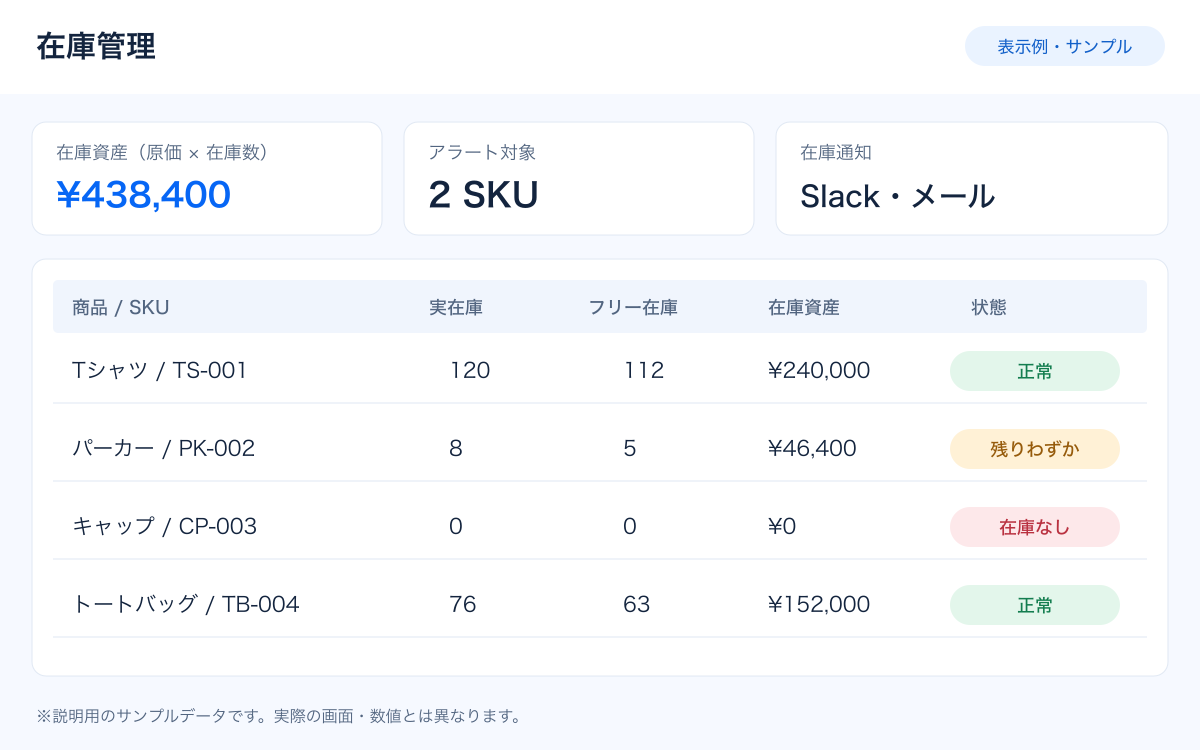Click the 正常 badge in the TB-004 row

1035,605
